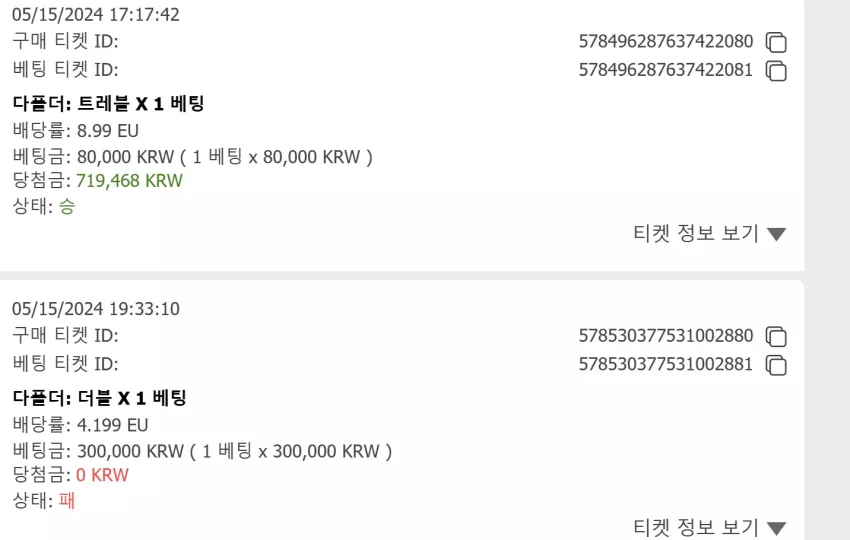Select the ticket number 578496287637422081
This screenshot has height=540, width=850.
[x=666, y=70]
